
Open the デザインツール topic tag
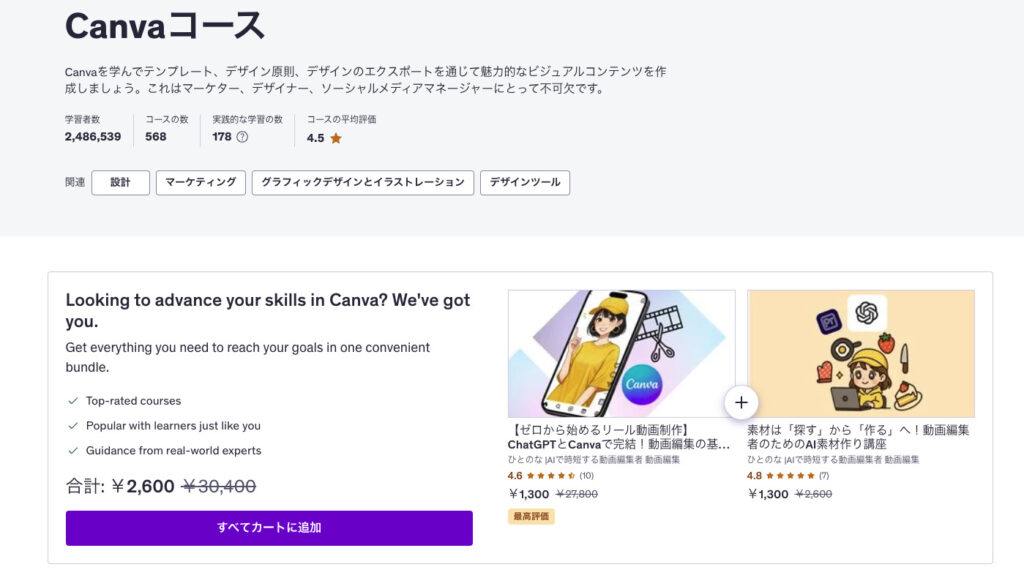(525, 183)
